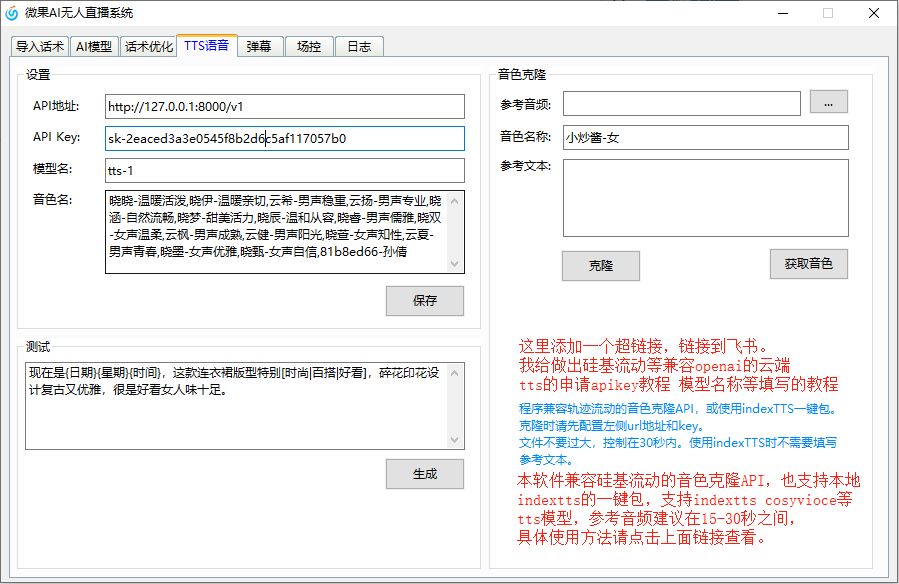Viewport: 899px width, 584px height.
Task: Switch to the 导入话术 tab
Action: [40, 47]
